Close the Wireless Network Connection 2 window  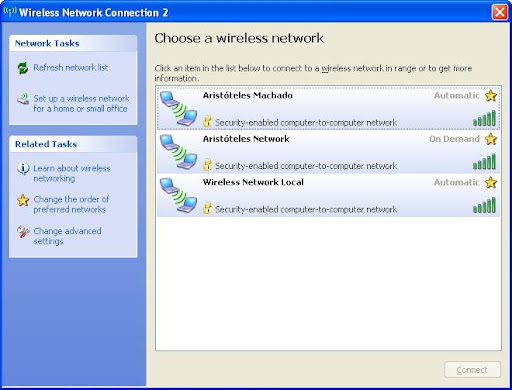[500, 12]
